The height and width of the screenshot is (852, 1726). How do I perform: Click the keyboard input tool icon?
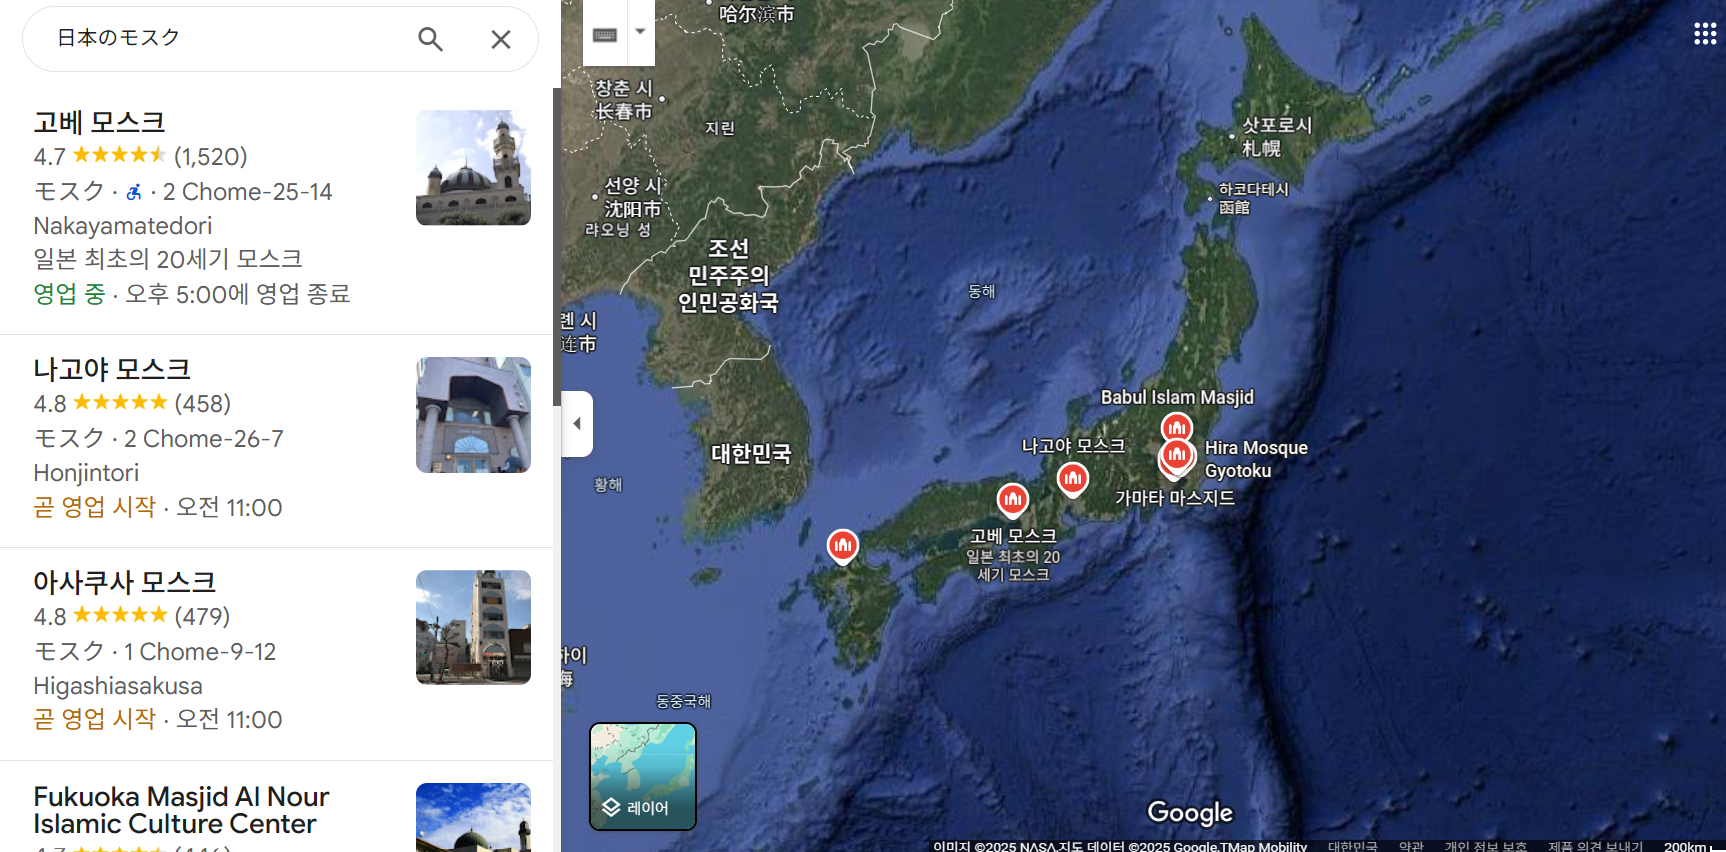pyautogui.click(x=605, y=34)
